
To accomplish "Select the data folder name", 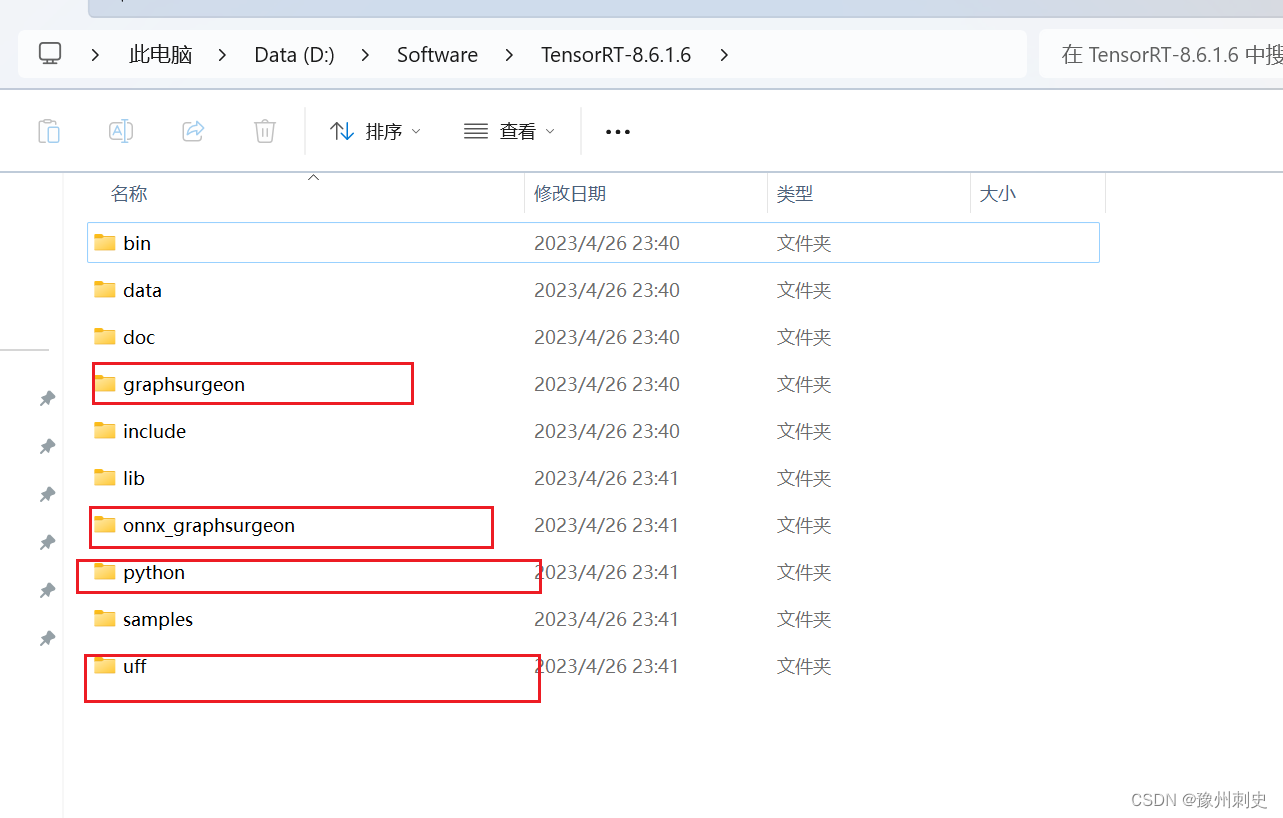I will (142, 290).
